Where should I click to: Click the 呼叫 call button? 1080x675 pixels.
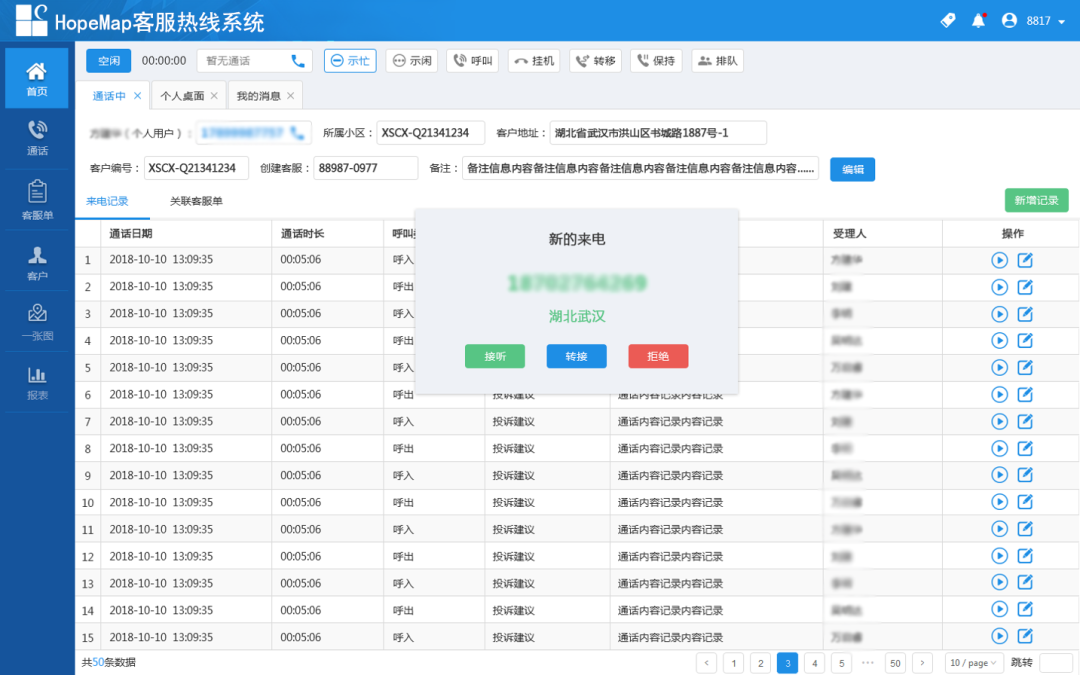(472, 61)
